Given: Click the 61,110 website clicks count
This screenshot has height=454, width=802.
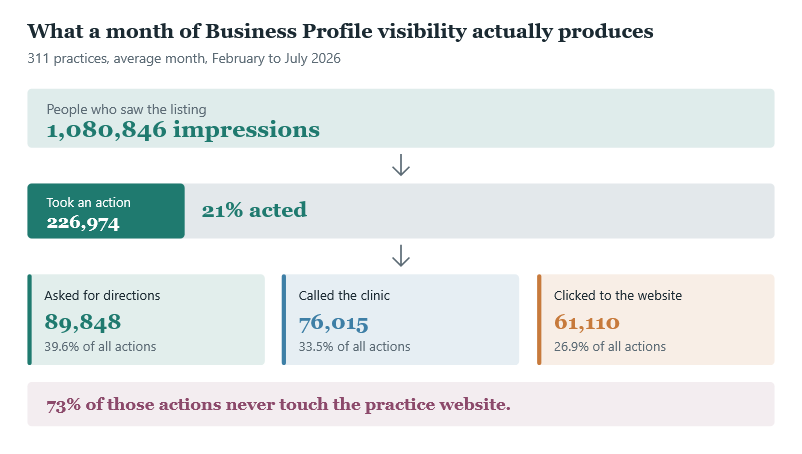Looking at the screenshot, I should (x=587, y=322).
